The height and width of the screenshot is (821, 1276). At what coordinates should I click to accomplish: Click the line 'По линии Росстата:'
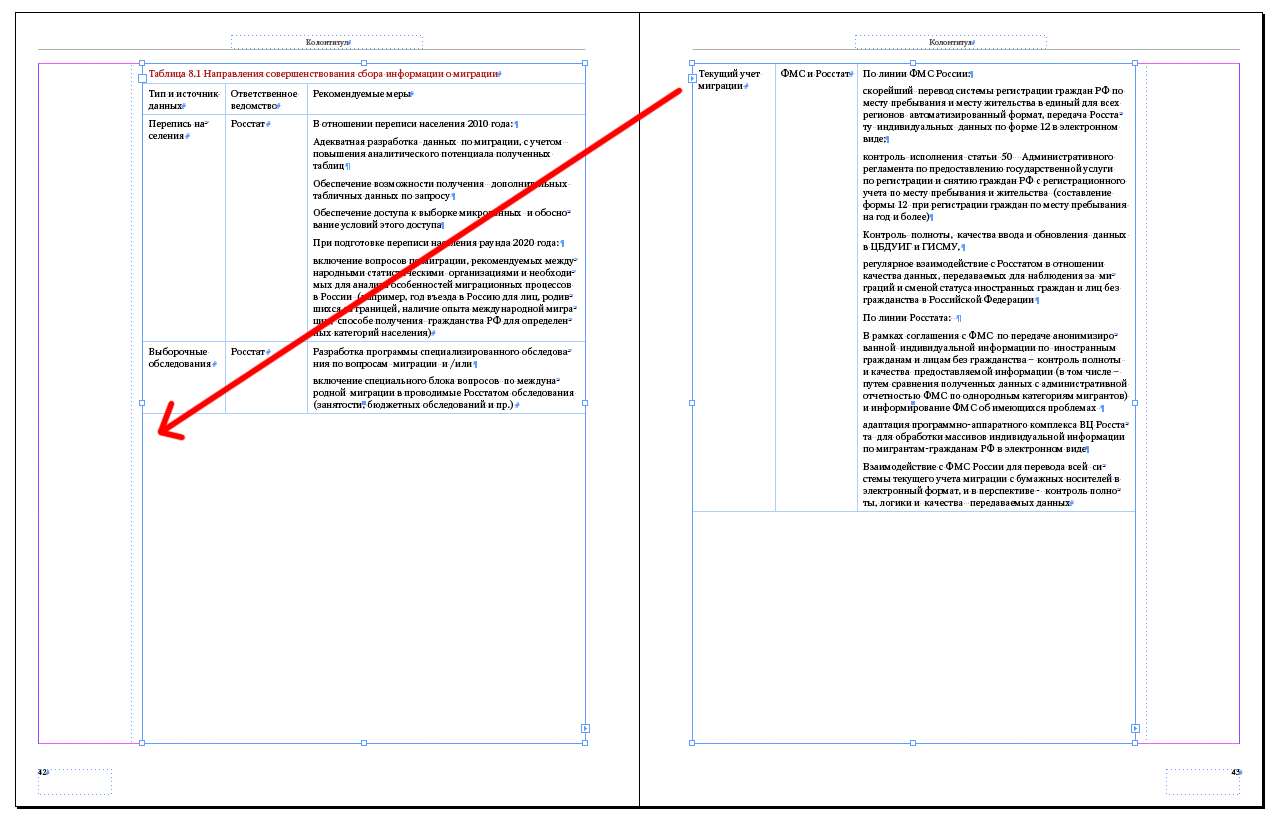911,318
